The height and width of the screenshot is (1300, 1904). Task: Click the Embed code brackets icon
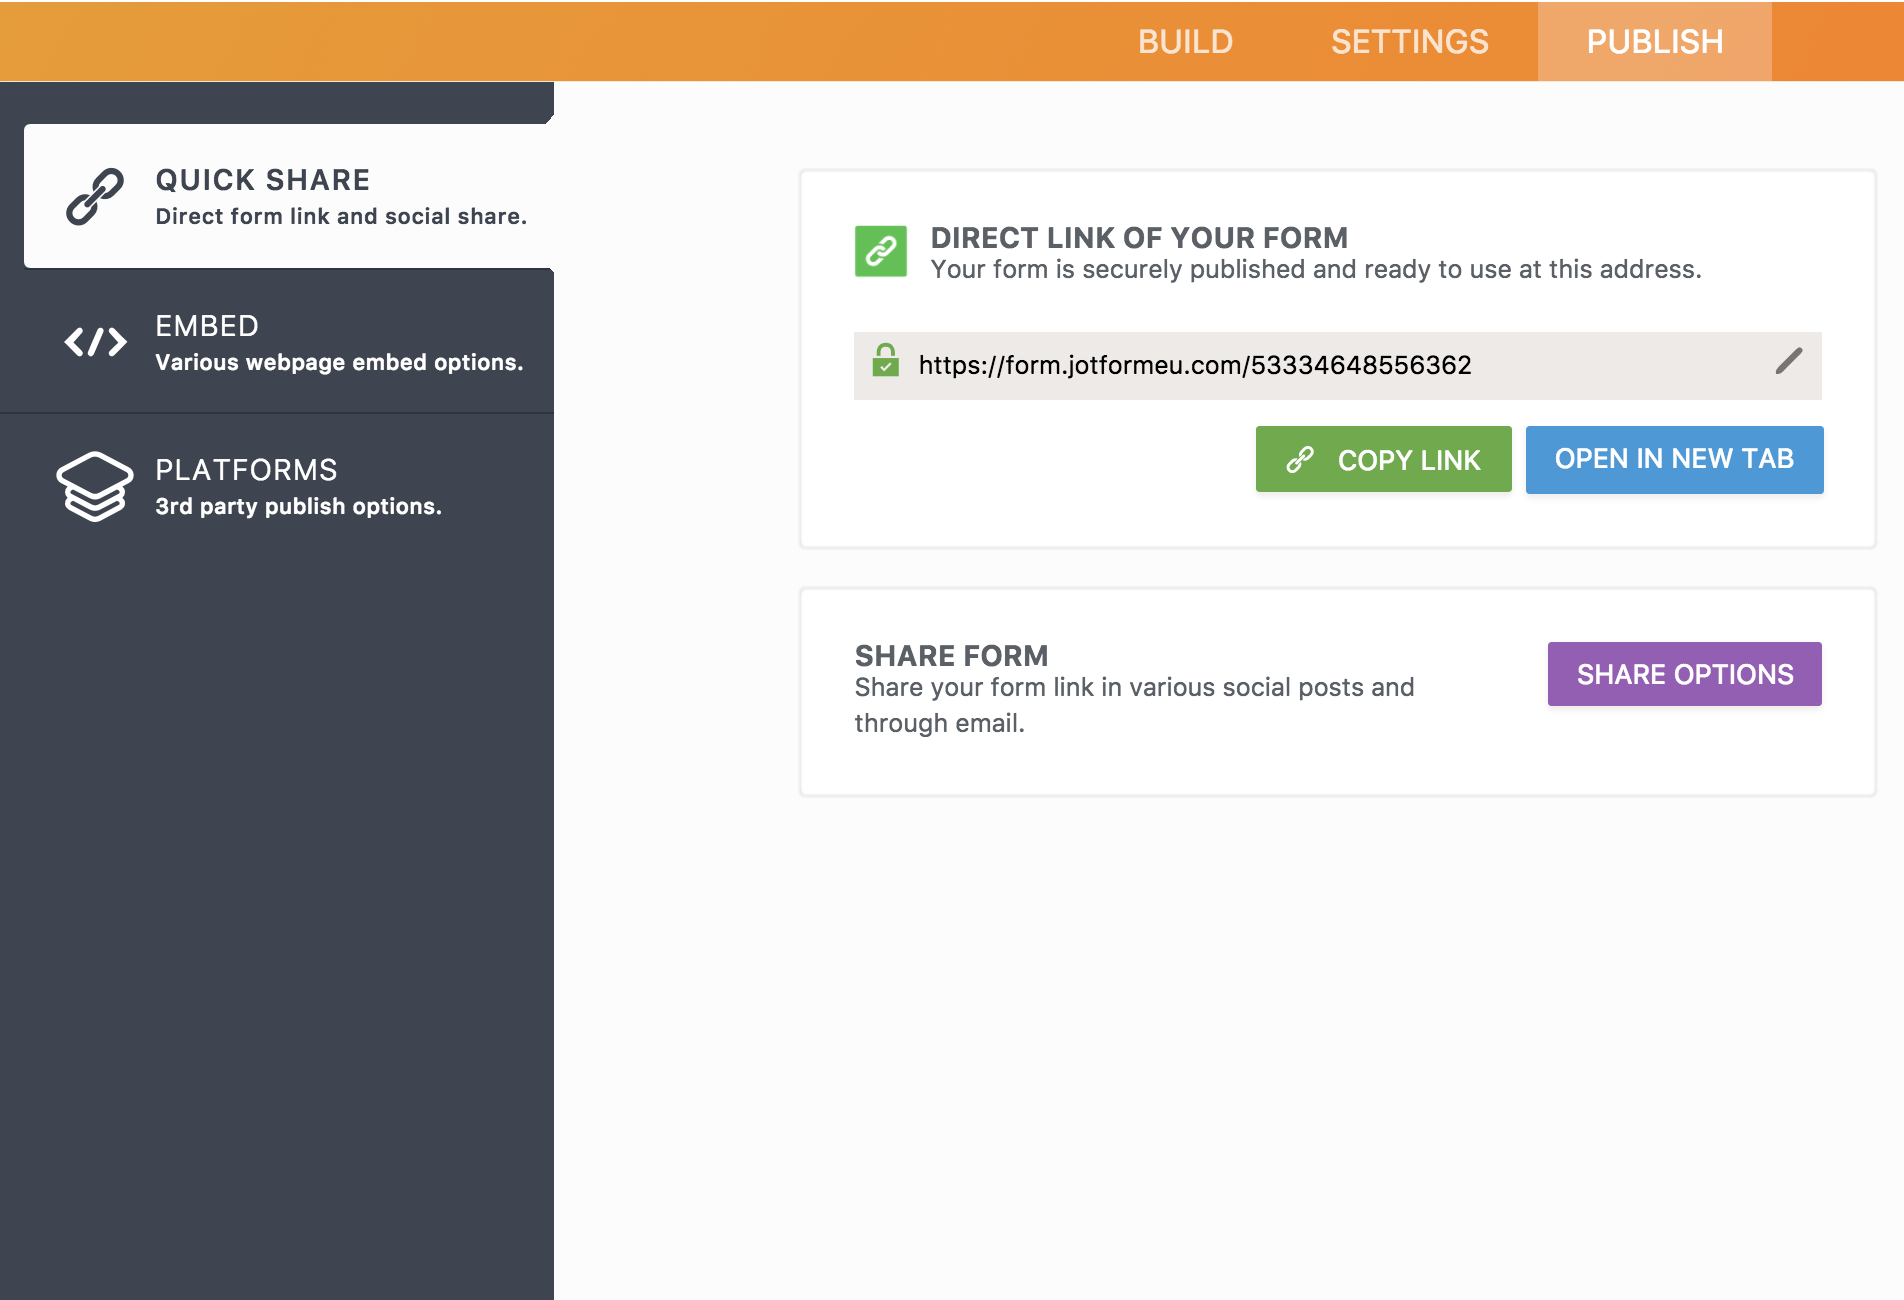95,342
